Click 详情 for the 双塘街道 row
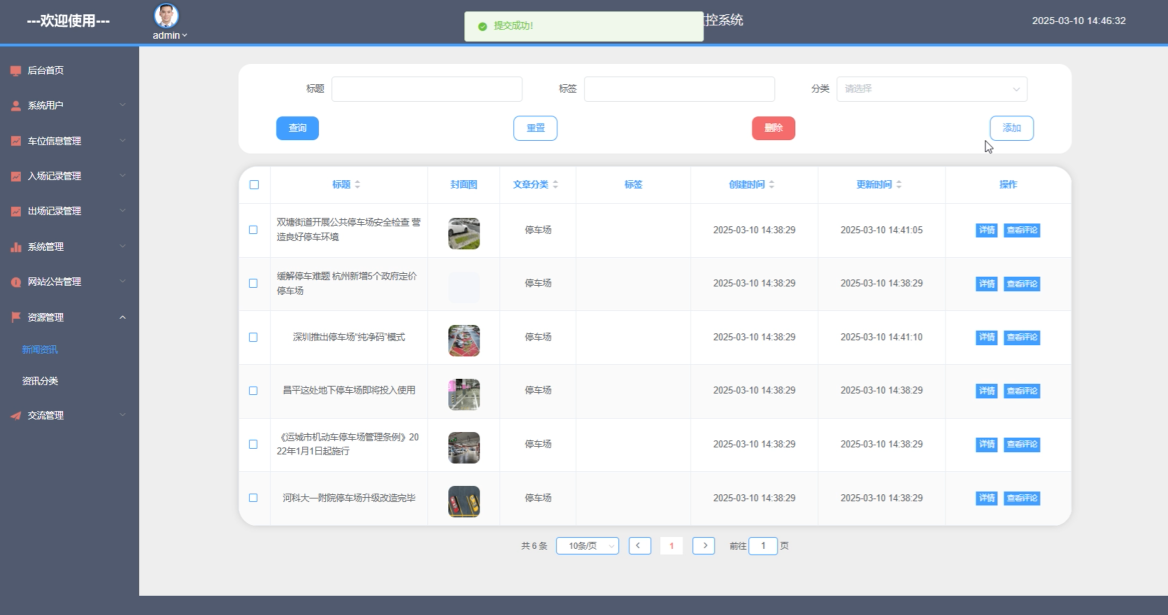Viewport: 1168px width, 615px height. [986, 230]
